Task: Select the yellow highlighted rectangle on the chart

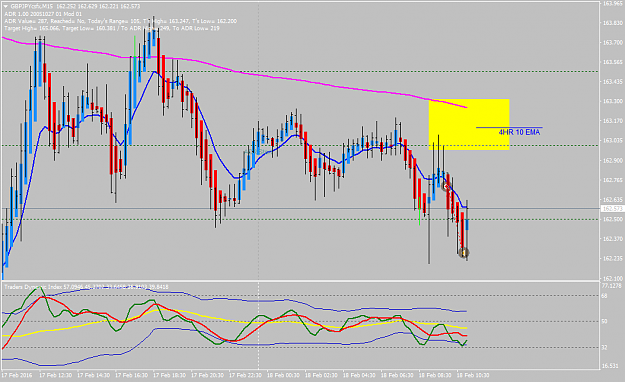Action: pyautogui.click(x=469, y=124)
